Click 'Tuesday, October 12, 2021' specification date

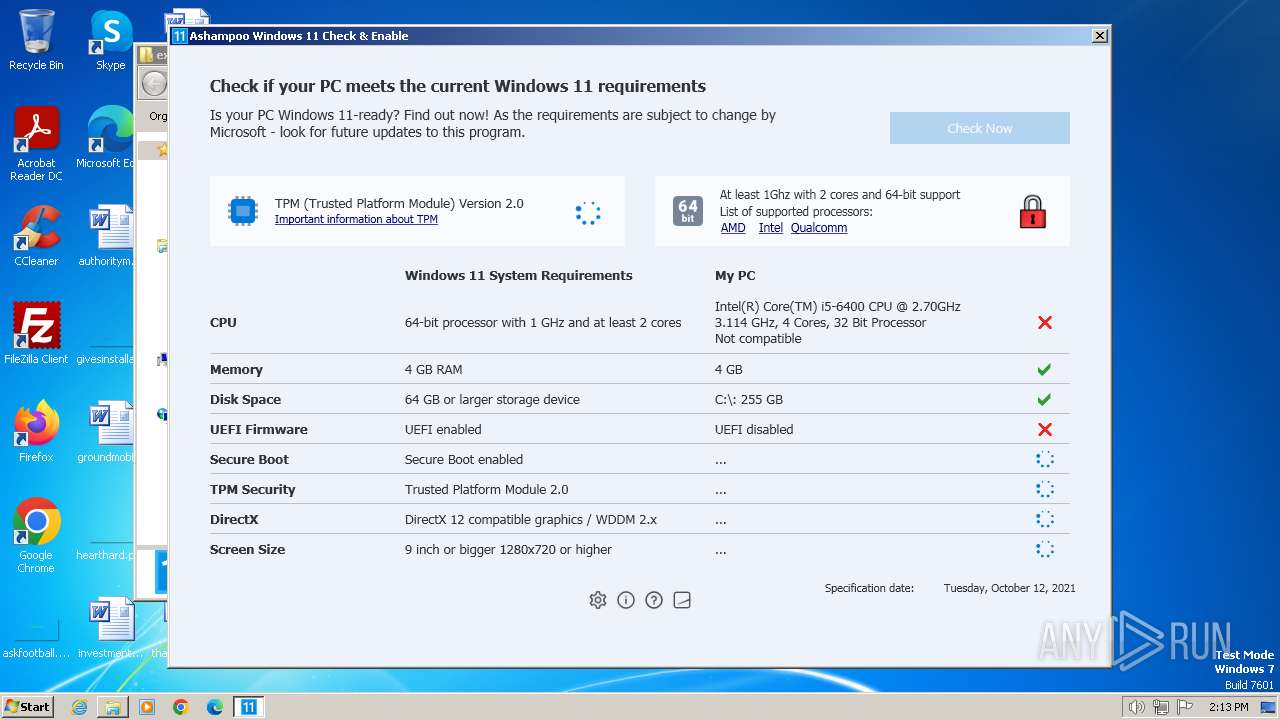coord(1010,588)
